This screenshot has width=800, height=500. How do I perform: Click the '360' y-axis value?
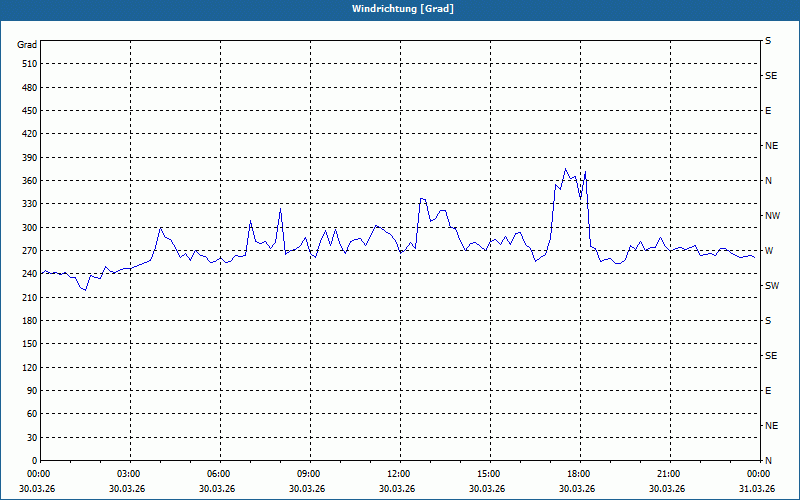click(30, 181)
